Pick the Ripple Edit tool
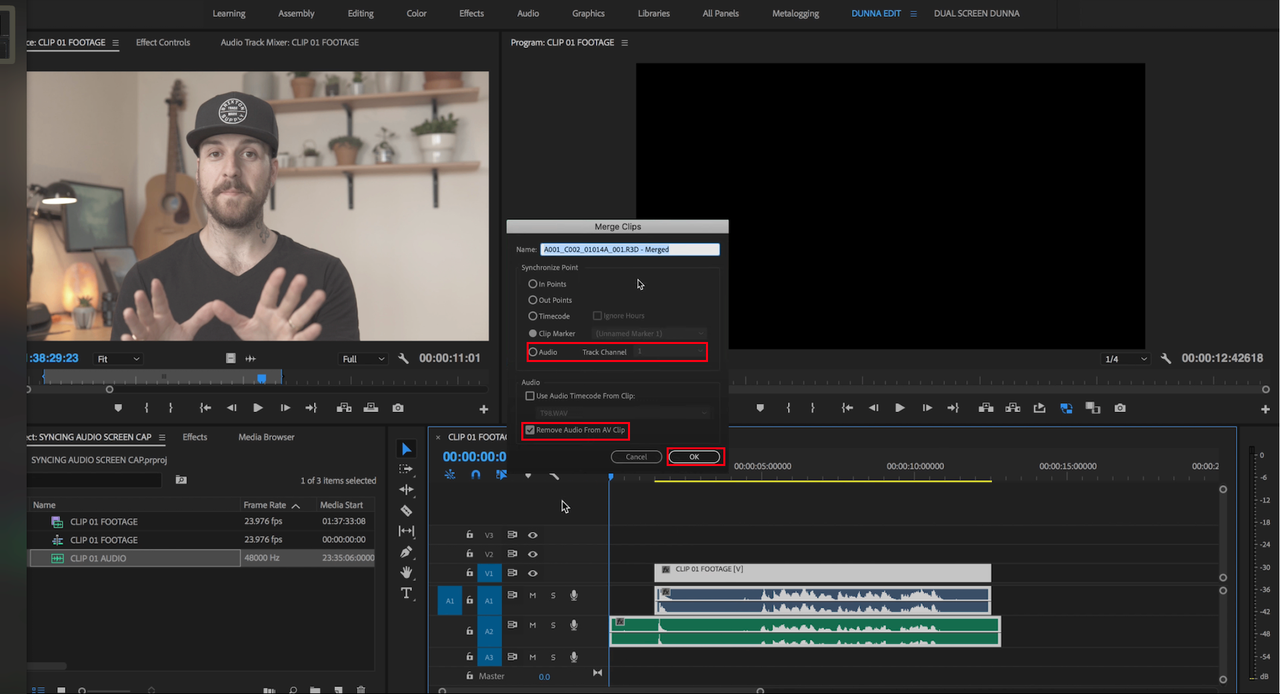 pyautogui.click(x=406, y=490)
